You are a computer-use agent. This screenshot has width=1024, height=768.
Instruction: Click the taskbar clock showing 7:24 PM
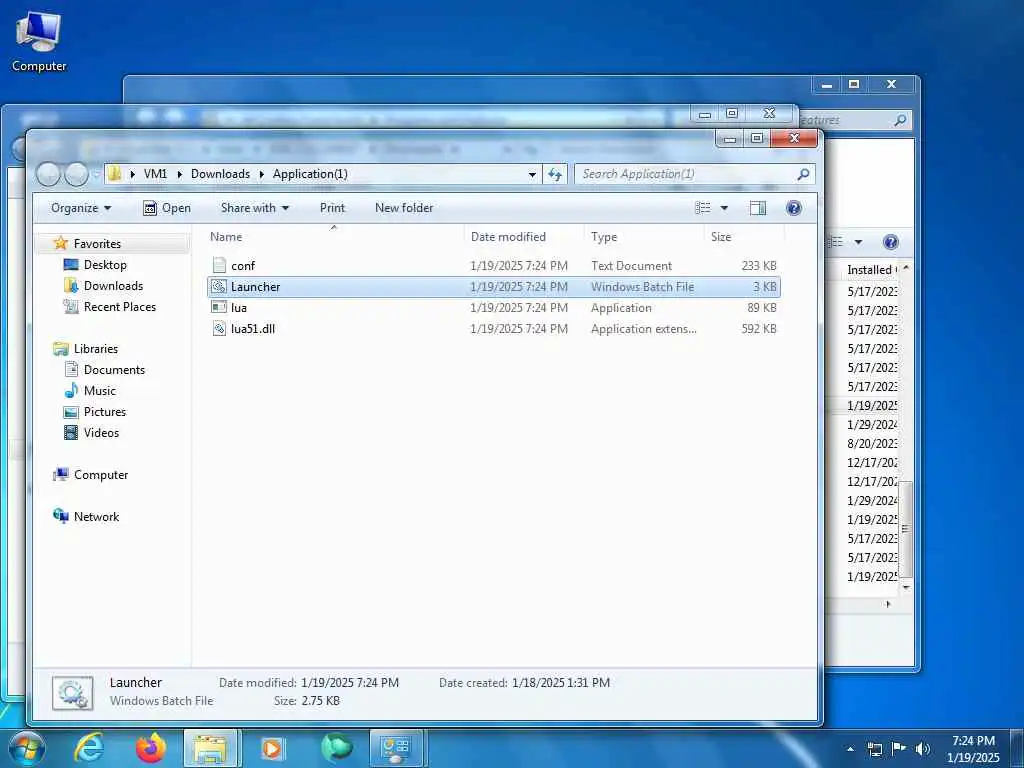click(x=973, y=749)
